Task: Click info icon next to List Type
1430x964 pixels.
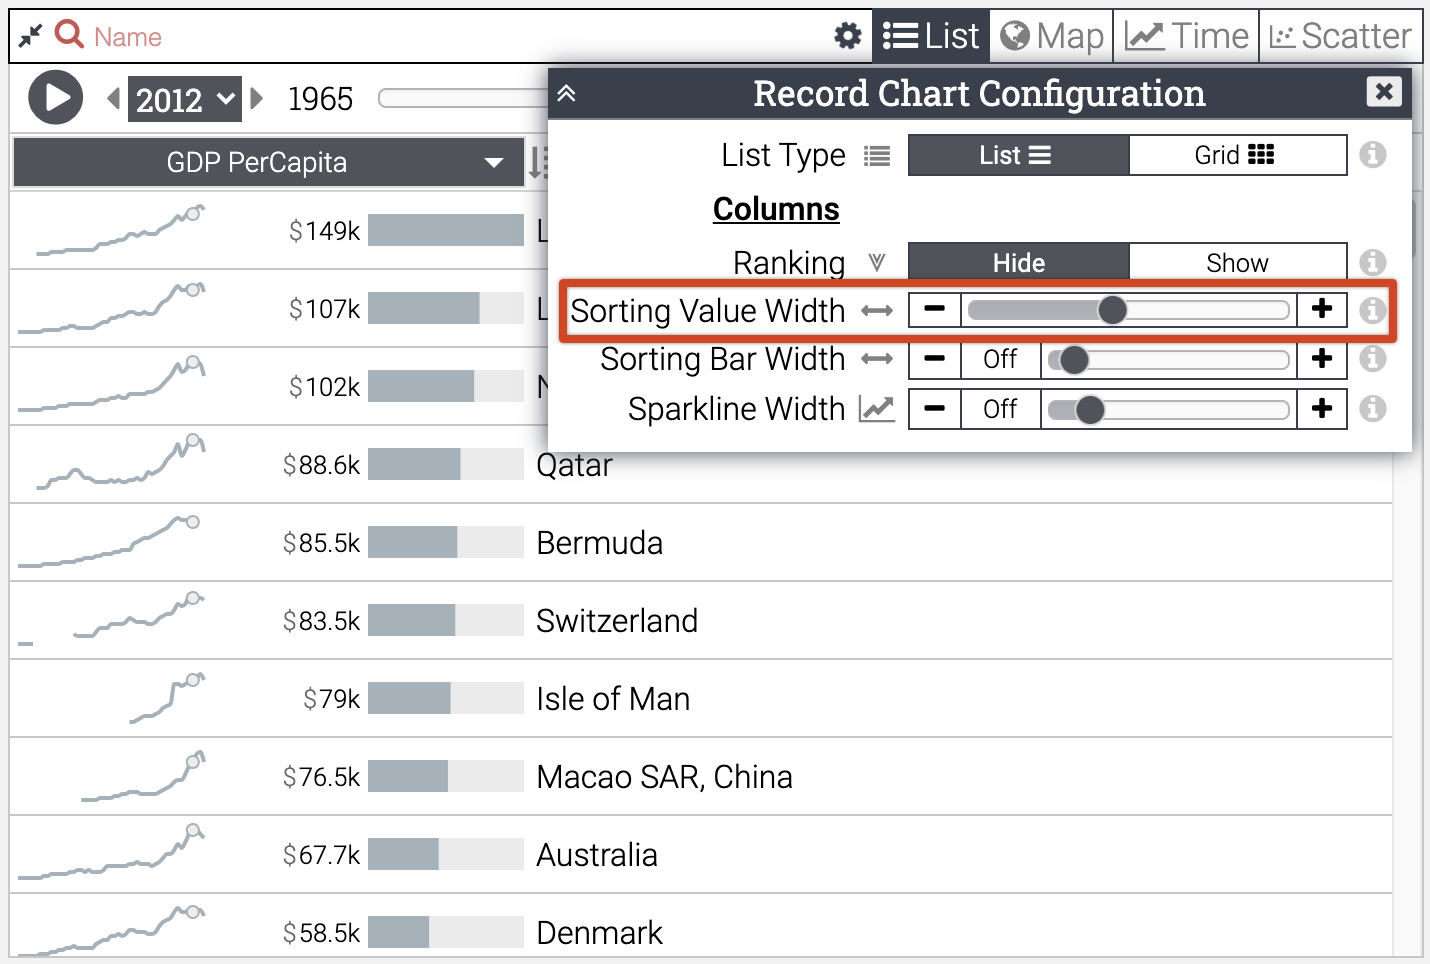Action: point(1373,155)
